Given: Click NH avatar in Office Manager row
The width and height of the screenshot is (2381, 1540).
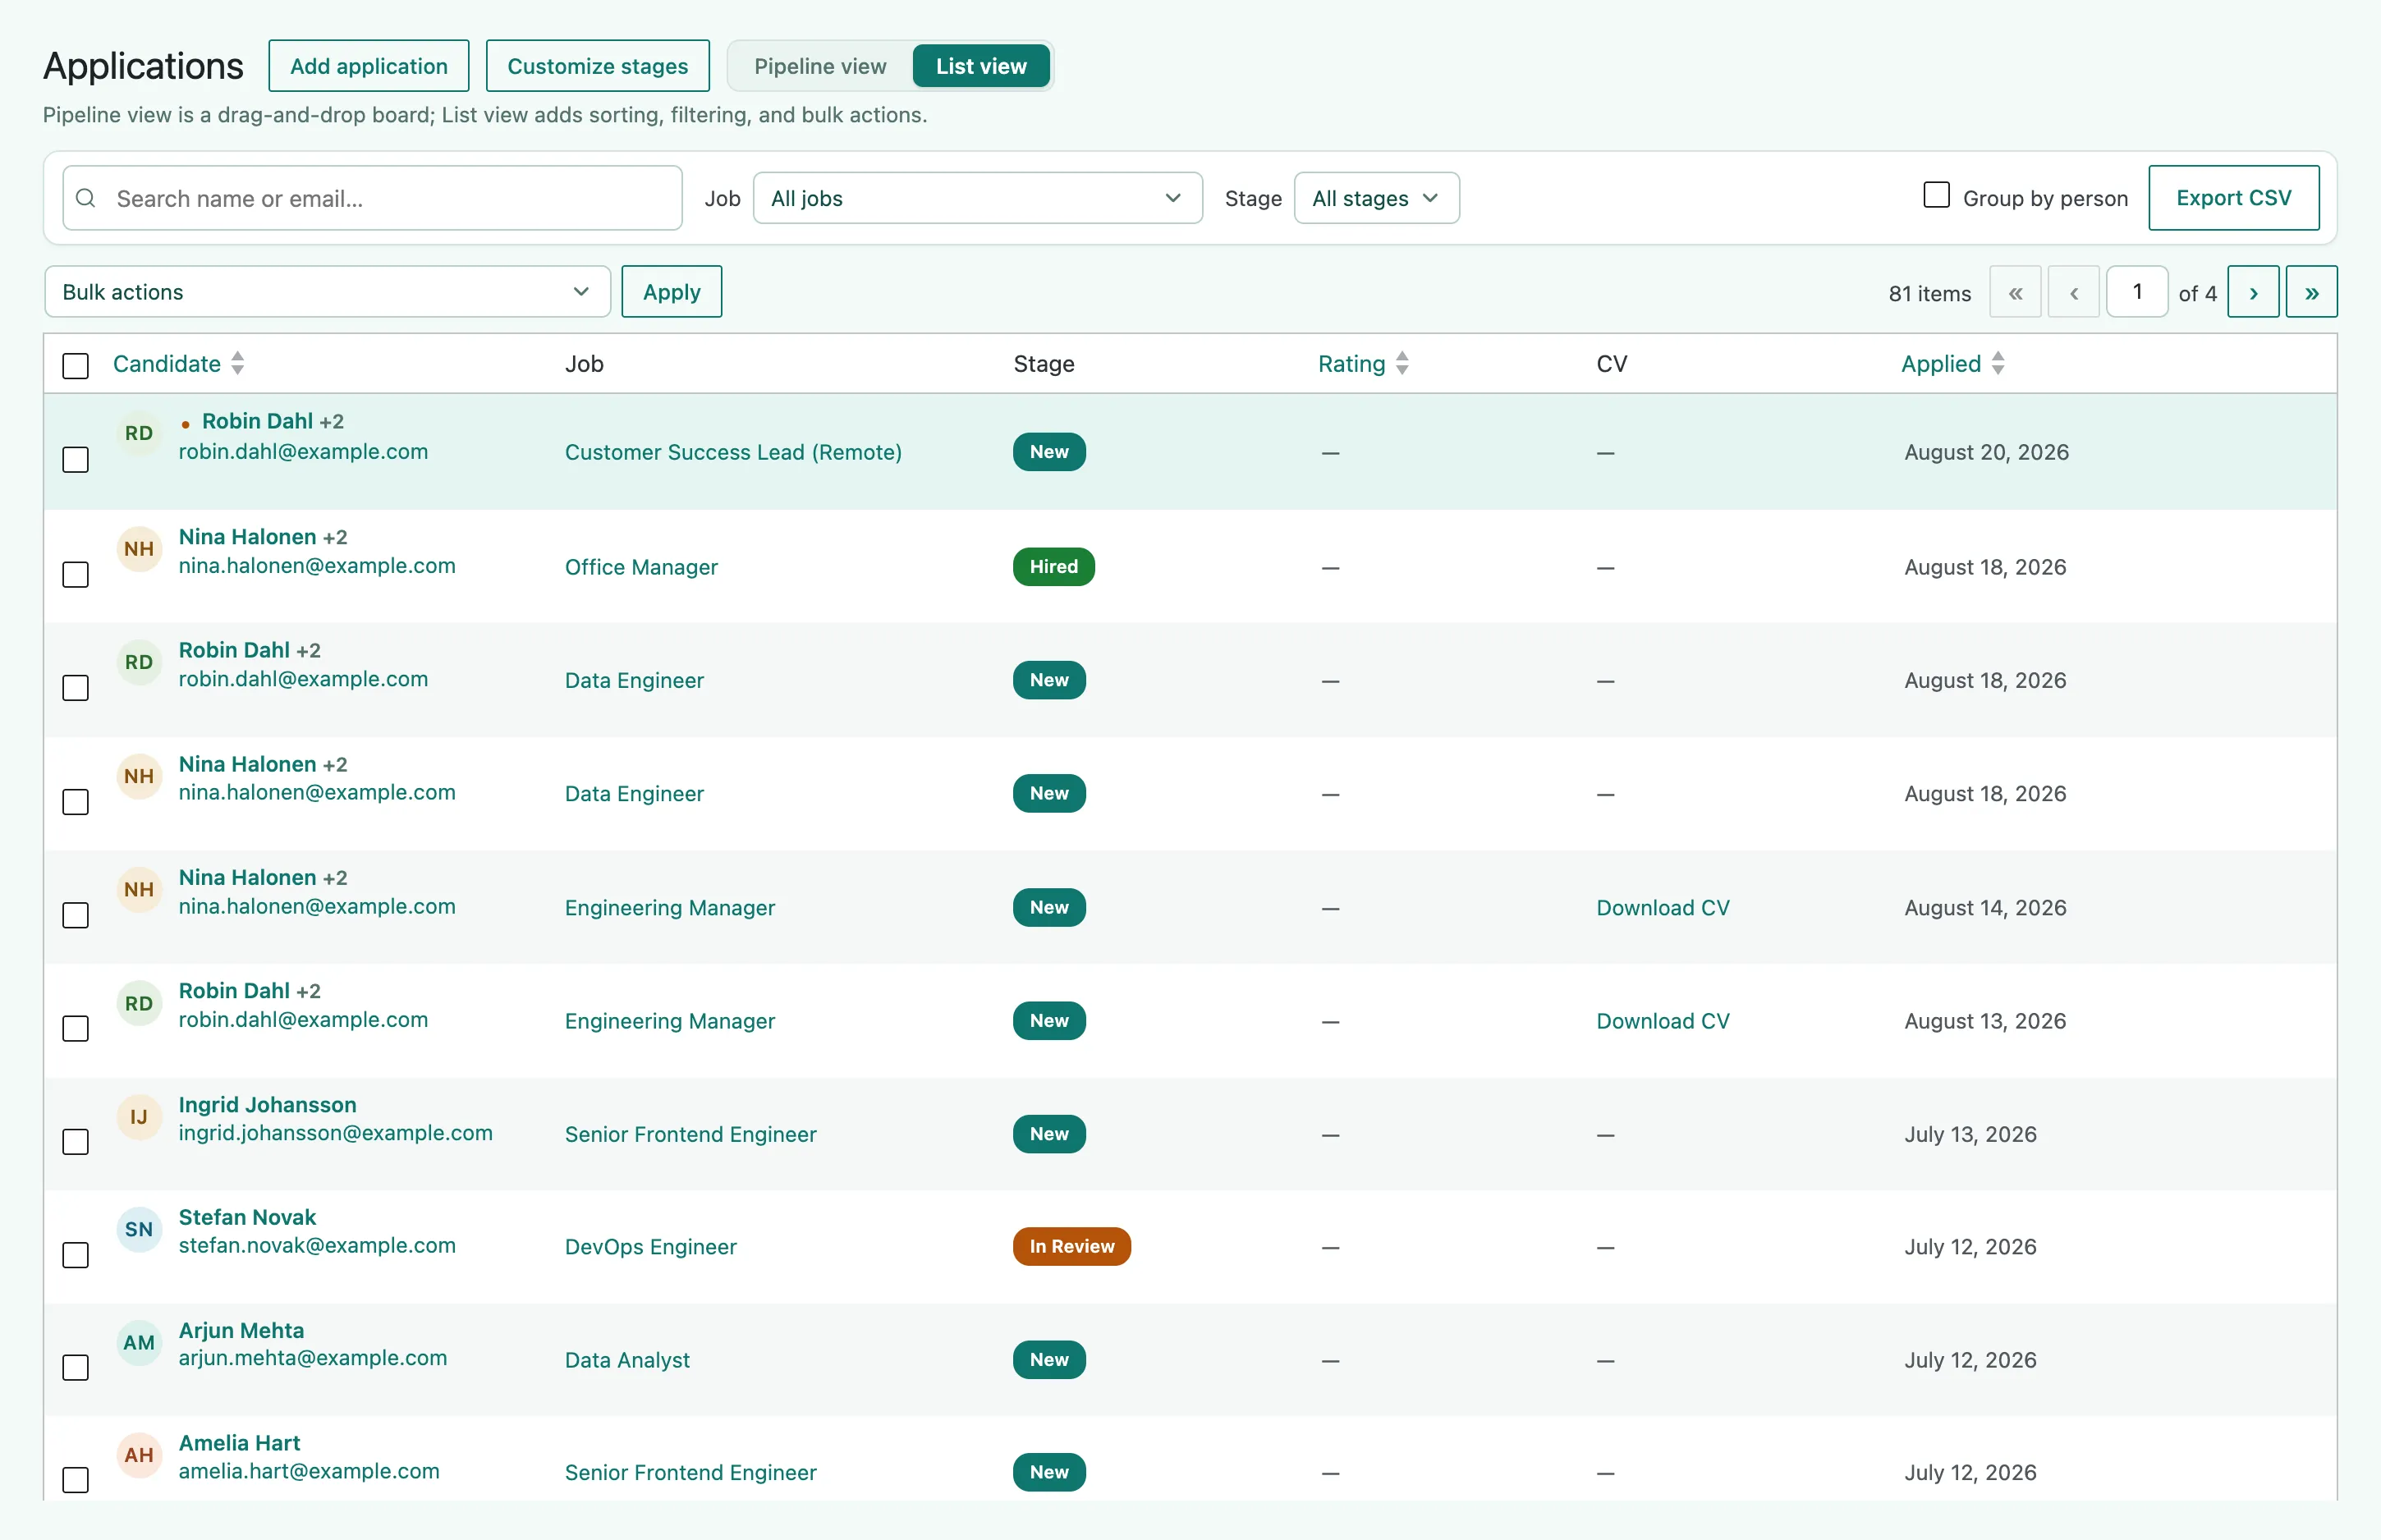Looking at the screenshot, I should 139,549.
